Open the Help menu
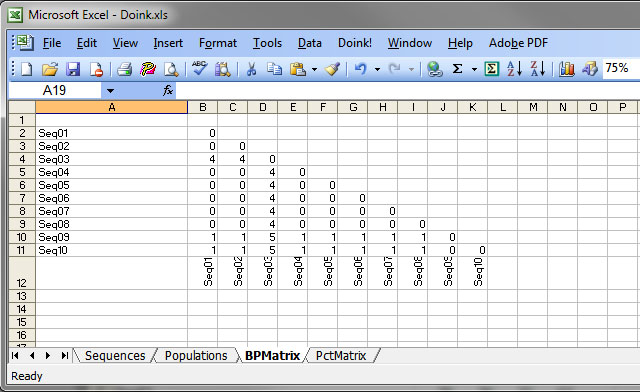The image size is (640, 392). 460,43
